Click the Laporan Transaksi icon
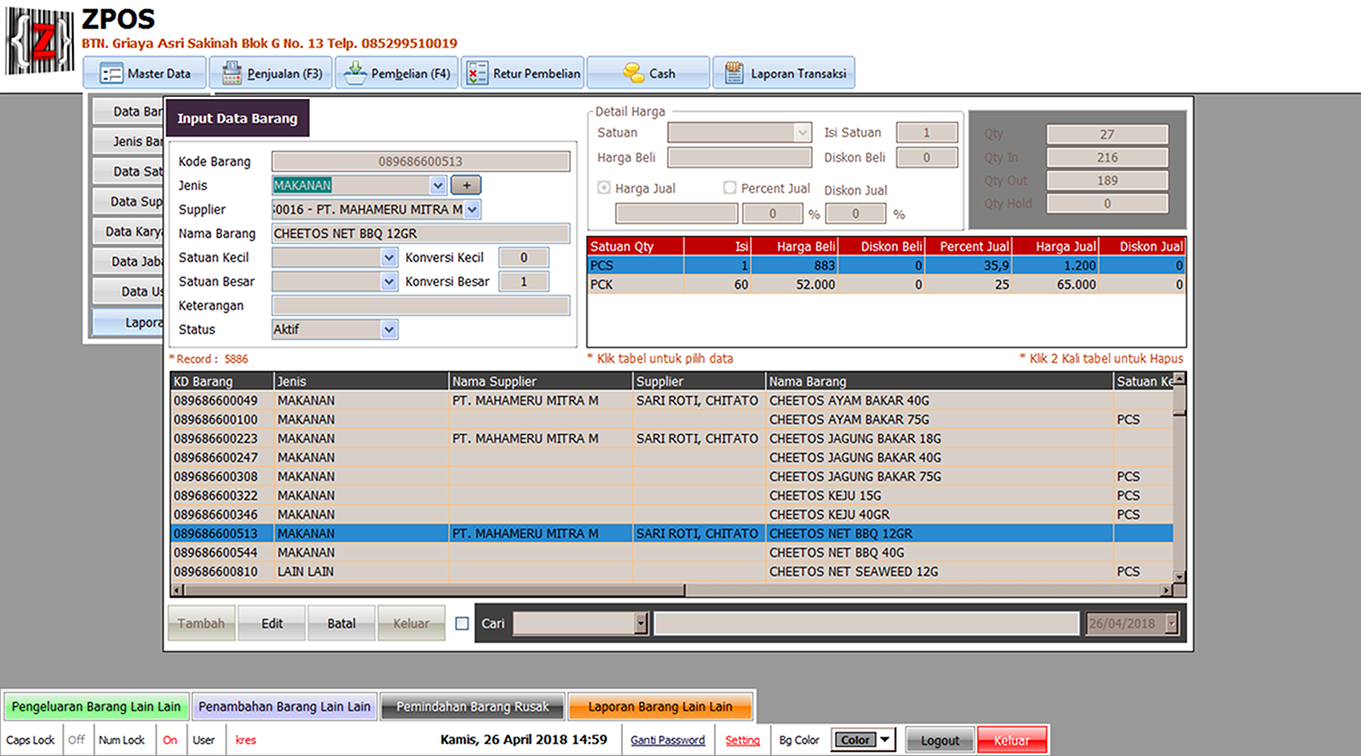 click(x=734, y=74)
